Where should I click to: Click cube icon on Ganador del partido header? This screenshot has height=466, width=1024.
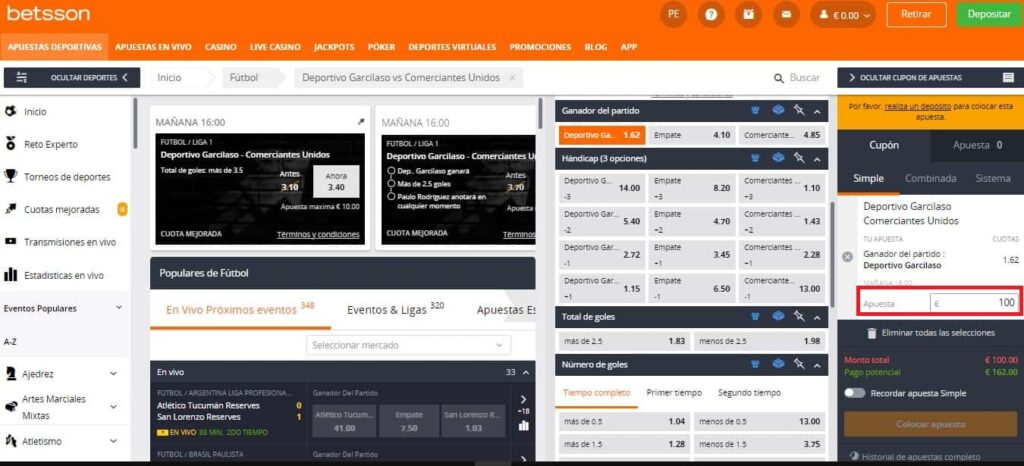(x=778, y=110)
